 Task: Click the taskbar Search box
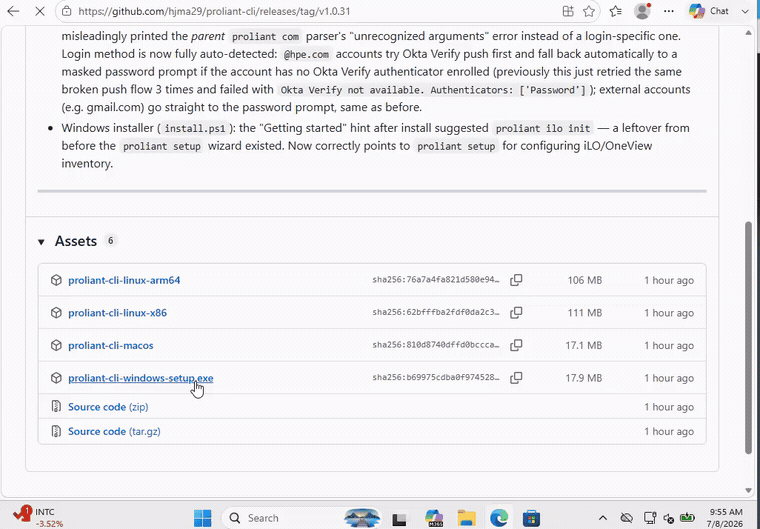pyautogui.click(x=302, y=518)
